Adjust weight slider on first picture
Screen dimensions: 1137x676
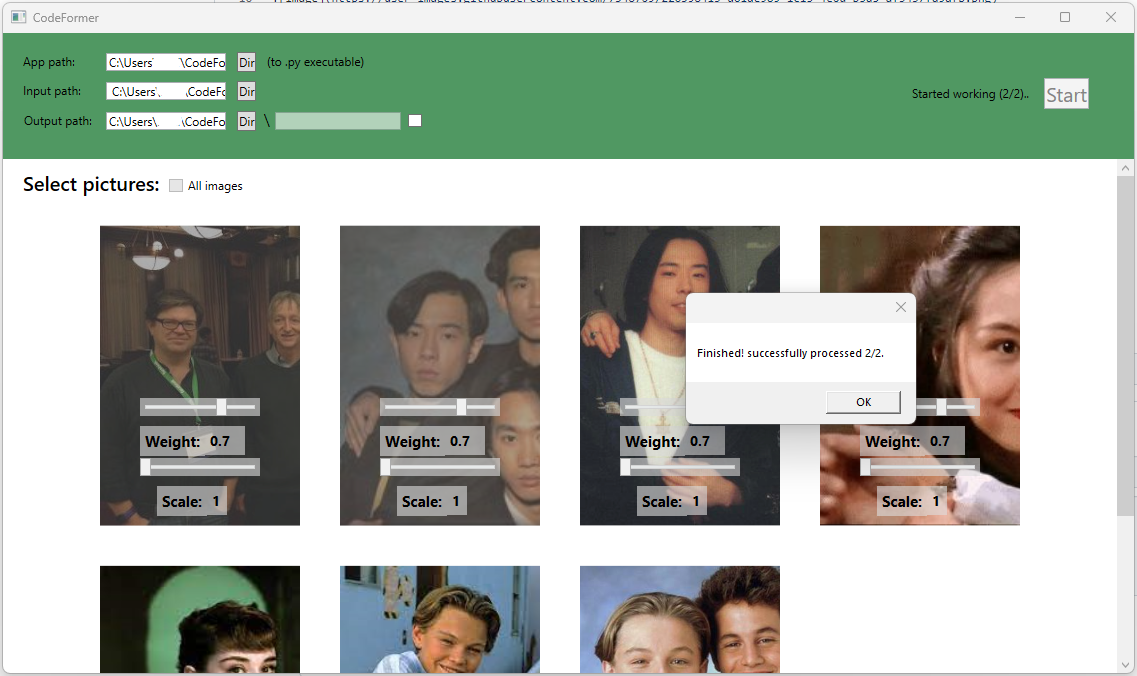pos(199,407)
